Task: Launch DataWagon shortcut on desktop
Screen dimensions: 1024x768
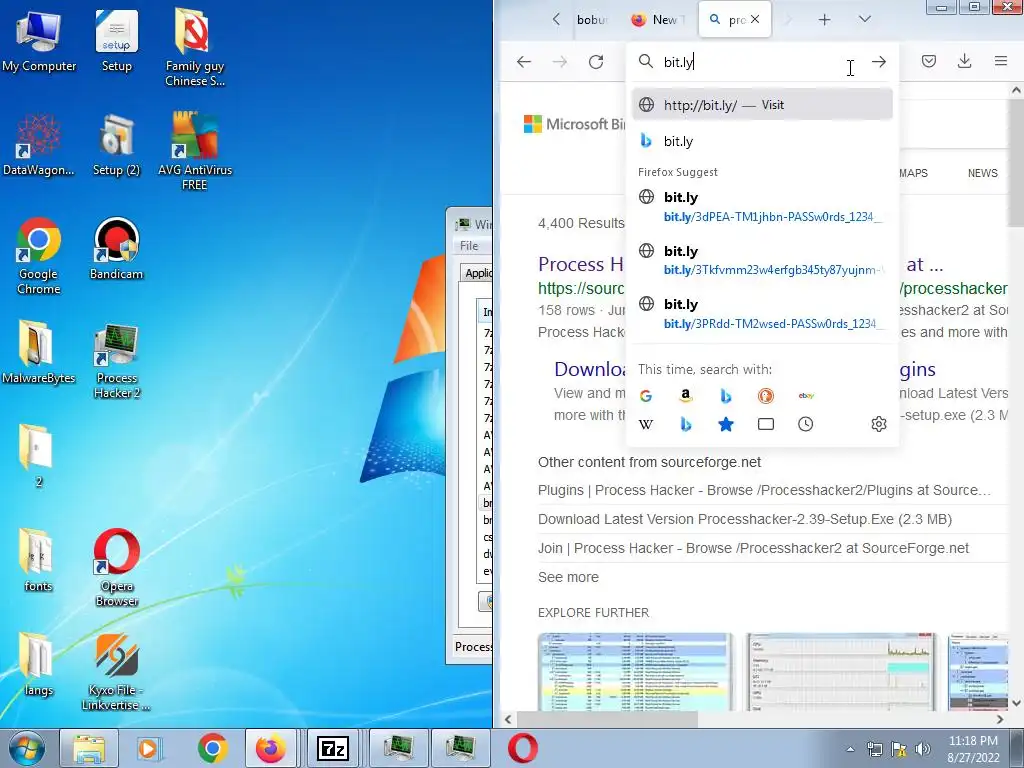Action: (39, 145)
